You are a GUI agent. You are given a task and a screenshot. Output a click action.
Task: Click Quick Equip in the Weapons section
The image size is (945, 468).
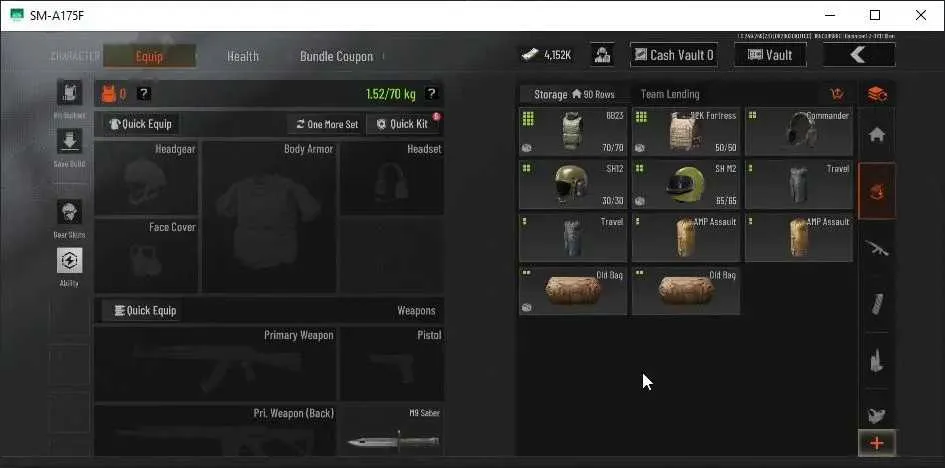click(142, 311)
